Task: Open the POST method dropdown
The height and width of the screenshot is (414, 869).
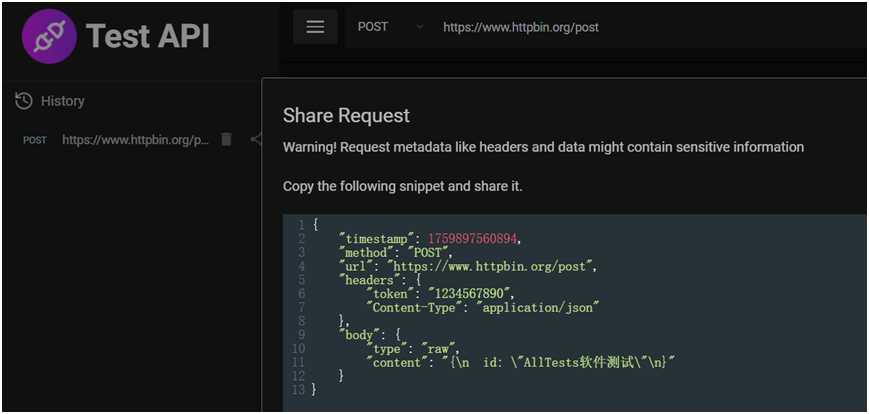Action: click(x=390, y=27)
